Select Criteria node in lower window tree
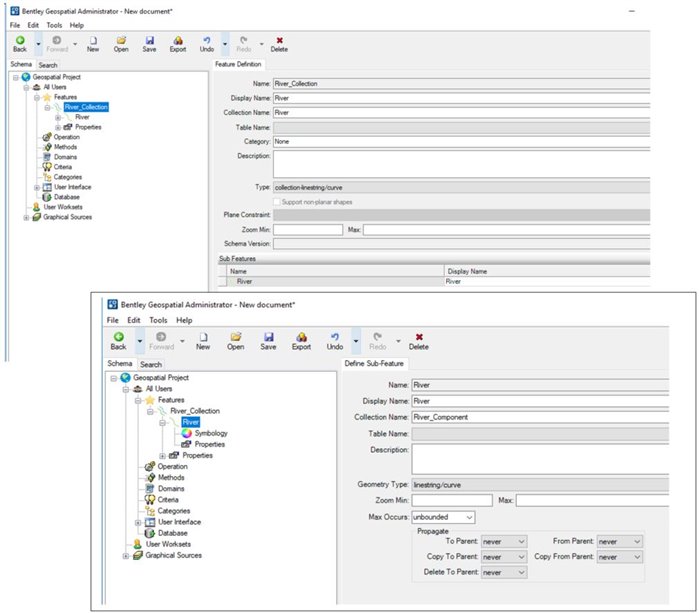This screenshot has width=699, height=613. coord(168,500)
